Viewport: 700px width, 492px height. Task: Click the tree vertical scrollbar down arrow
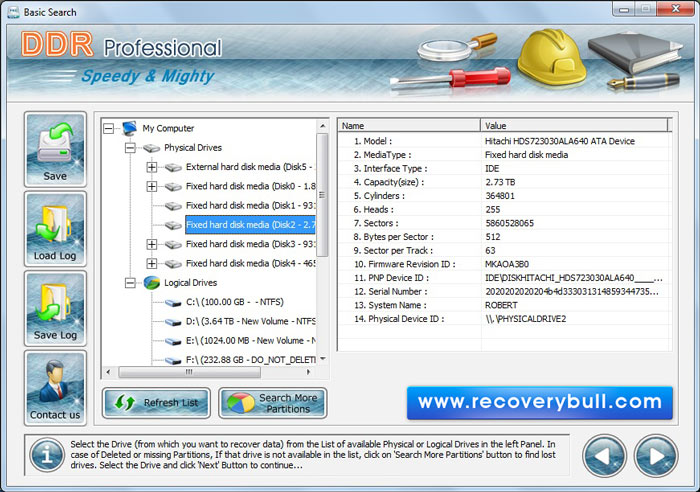click(x=323, y=359)
